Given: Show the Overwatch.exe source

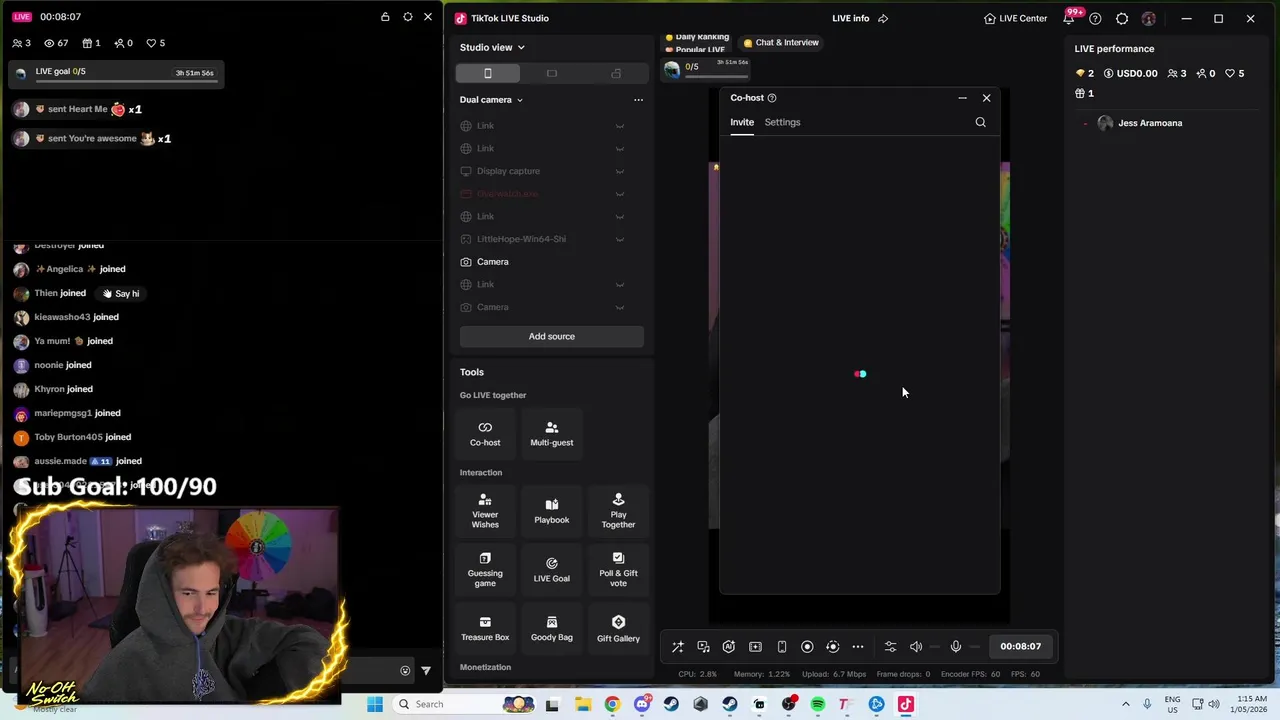Looking at the screenshot, I should [x=620, y=194].
